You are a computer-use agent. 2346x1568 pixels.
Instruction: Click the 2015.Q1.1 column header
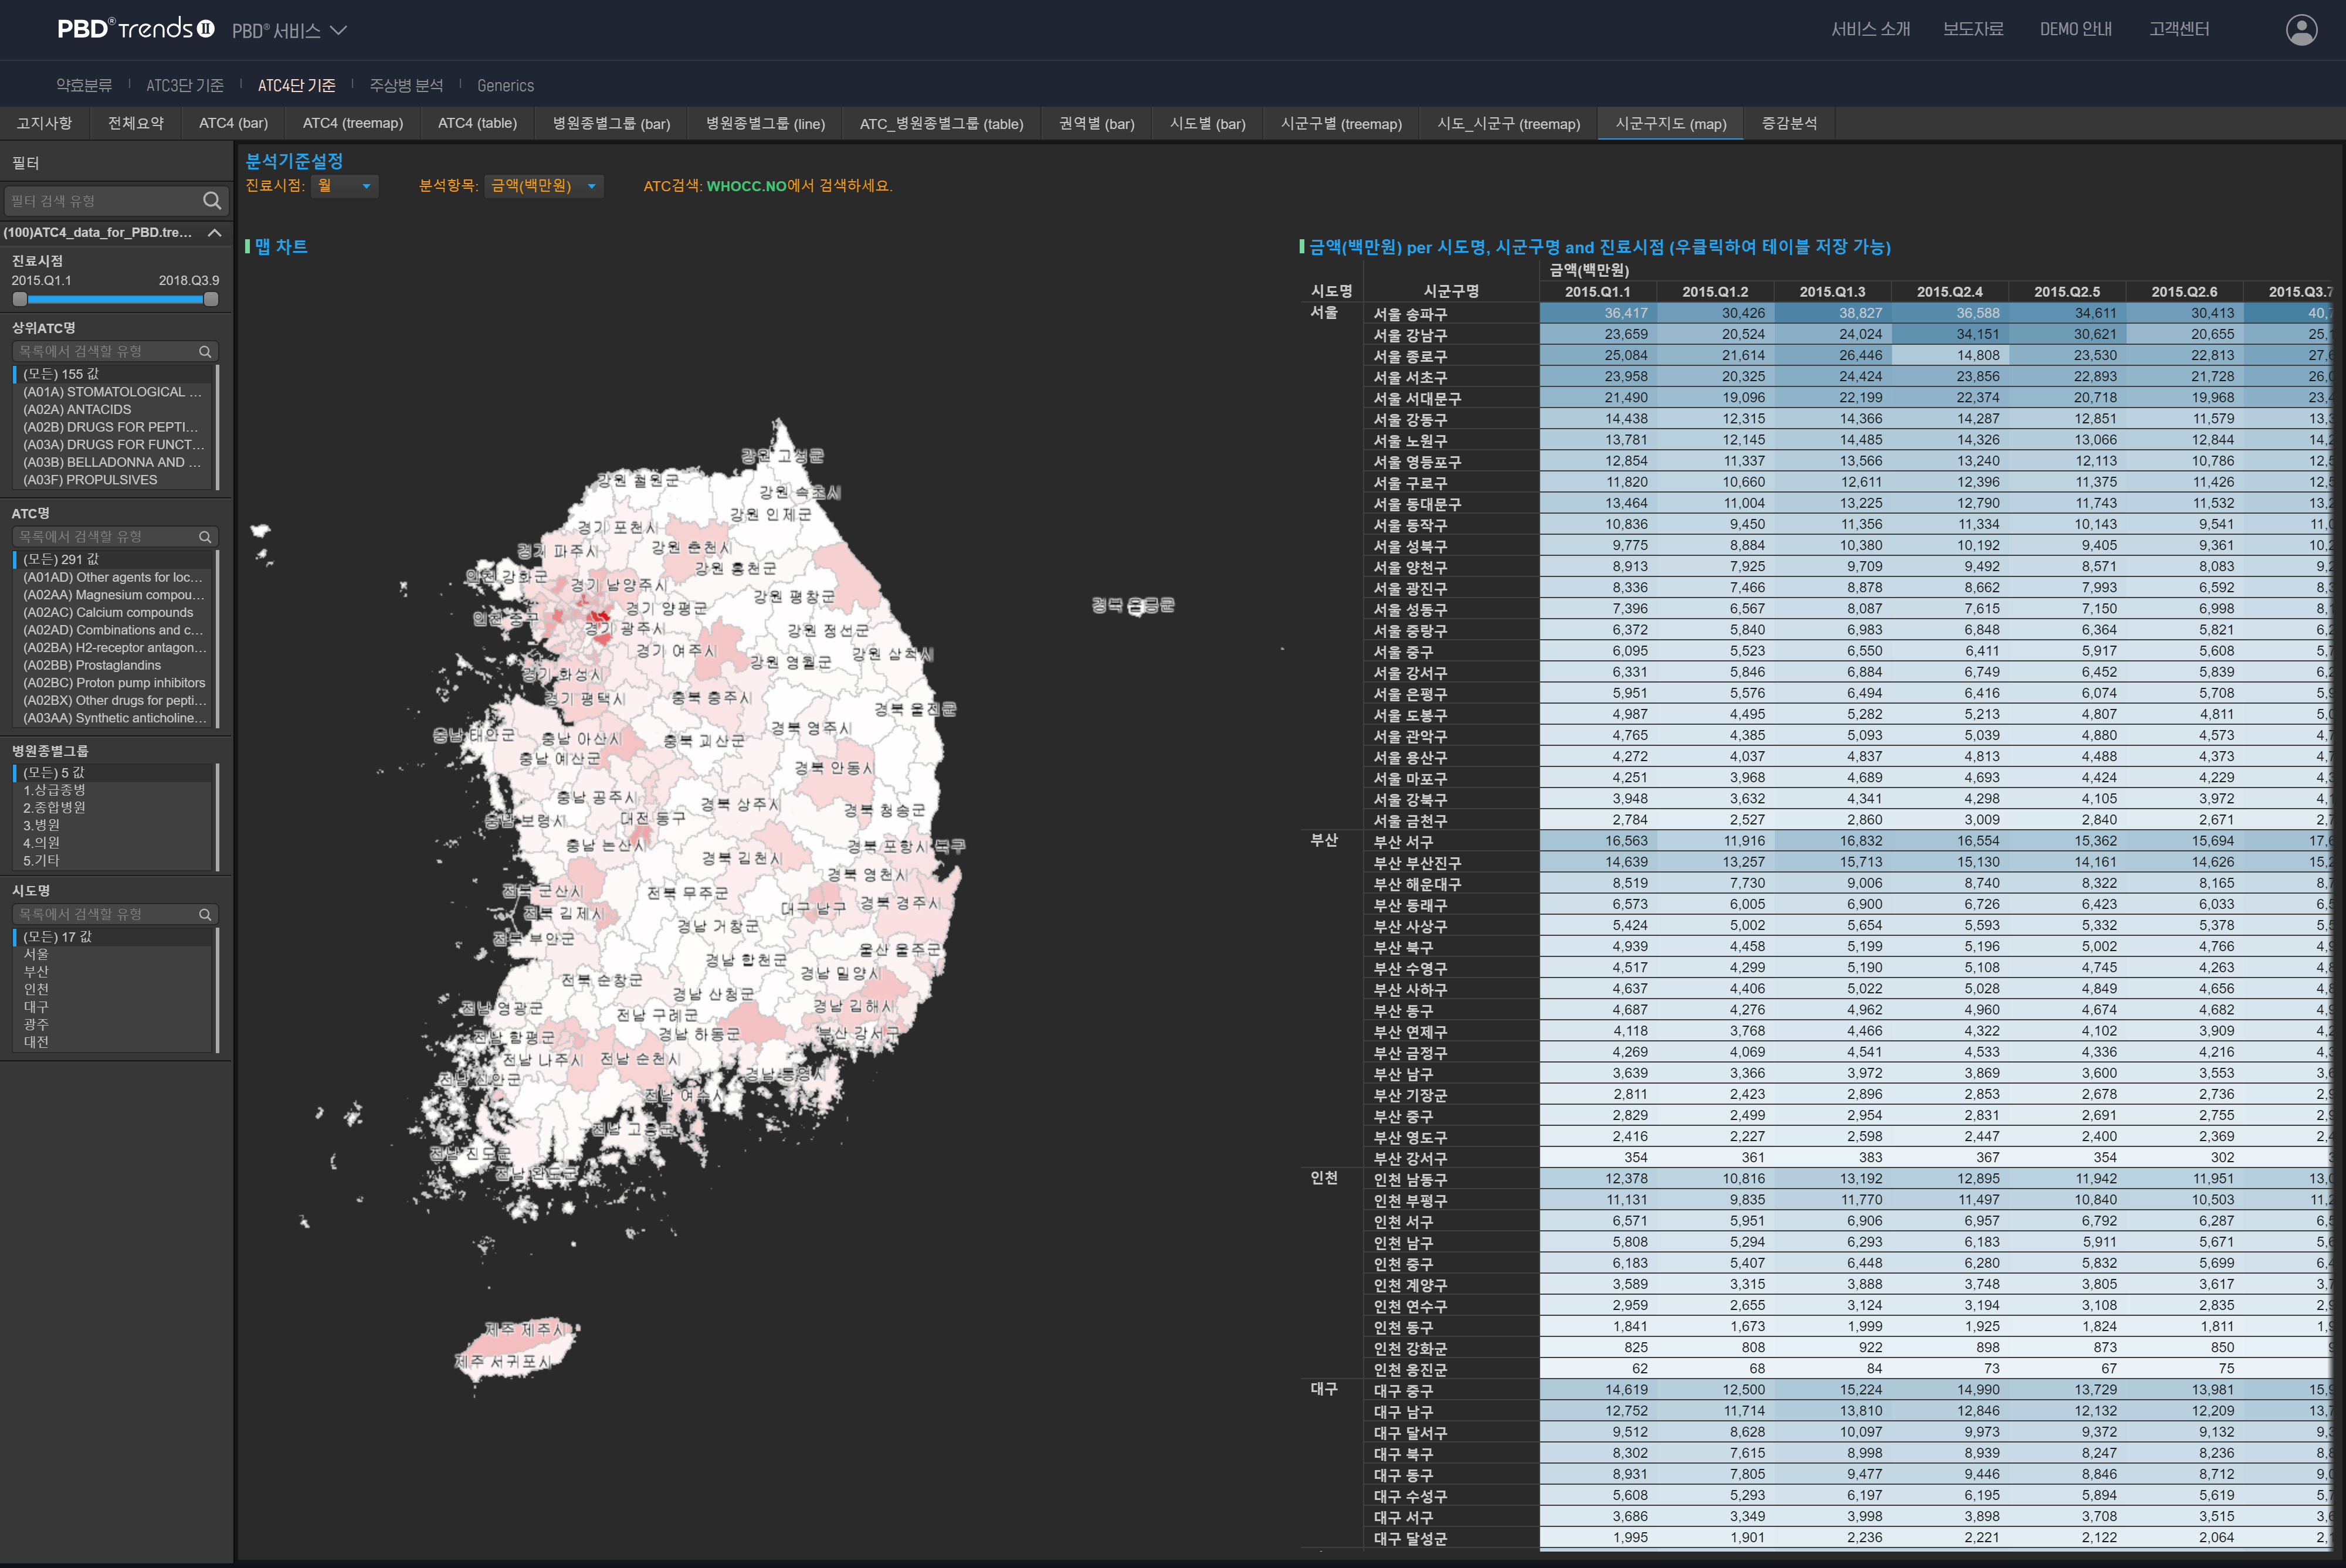(x=1597, y=292)
